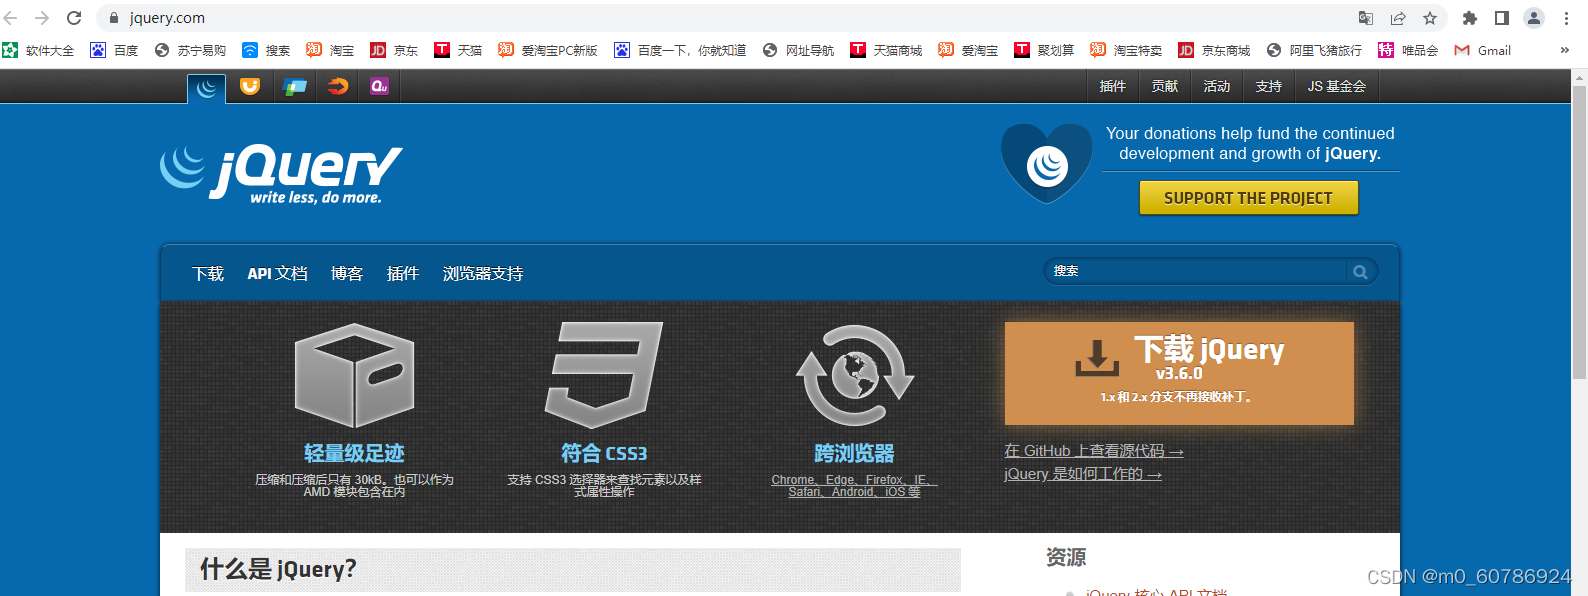The image size is (1588, 596).
Task: Open the 浏览器支持 navigation item
Action: click(x=483, y=274)
